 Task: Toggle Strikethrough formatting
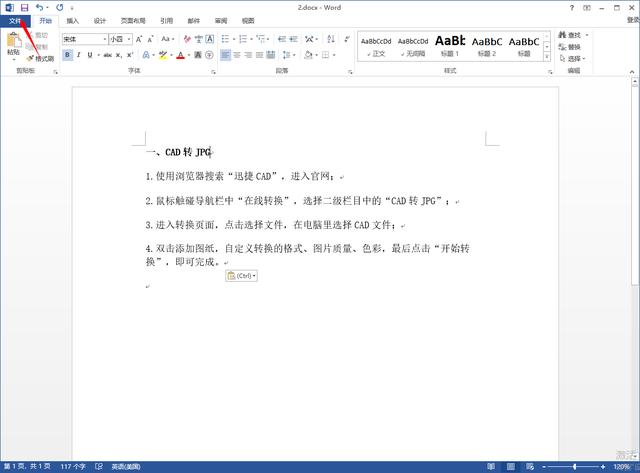click(x=107, y=55)
